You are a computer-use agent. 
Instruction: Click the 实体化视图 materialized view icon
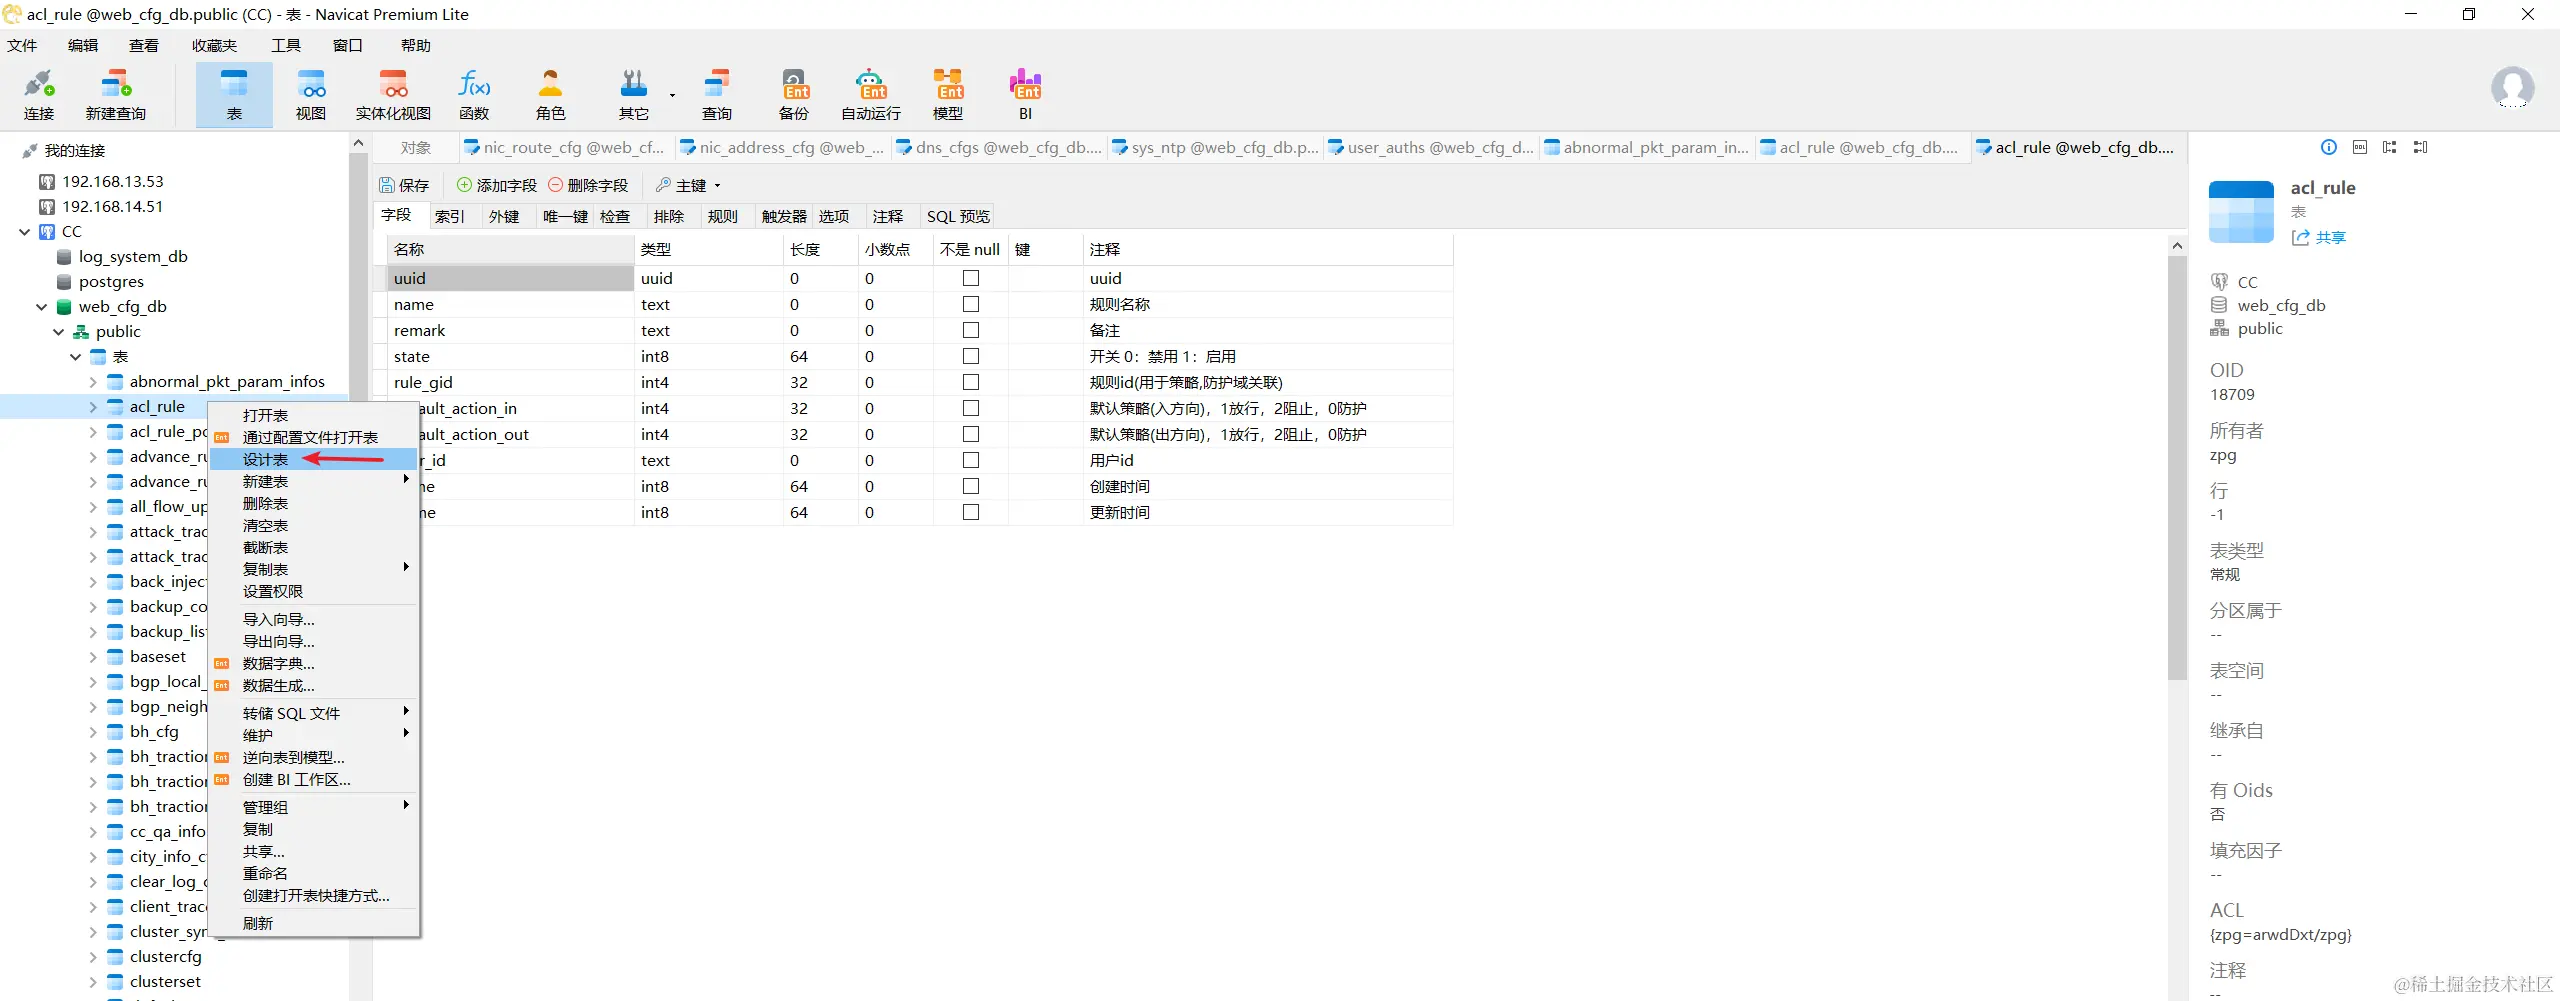coord(393,95)
